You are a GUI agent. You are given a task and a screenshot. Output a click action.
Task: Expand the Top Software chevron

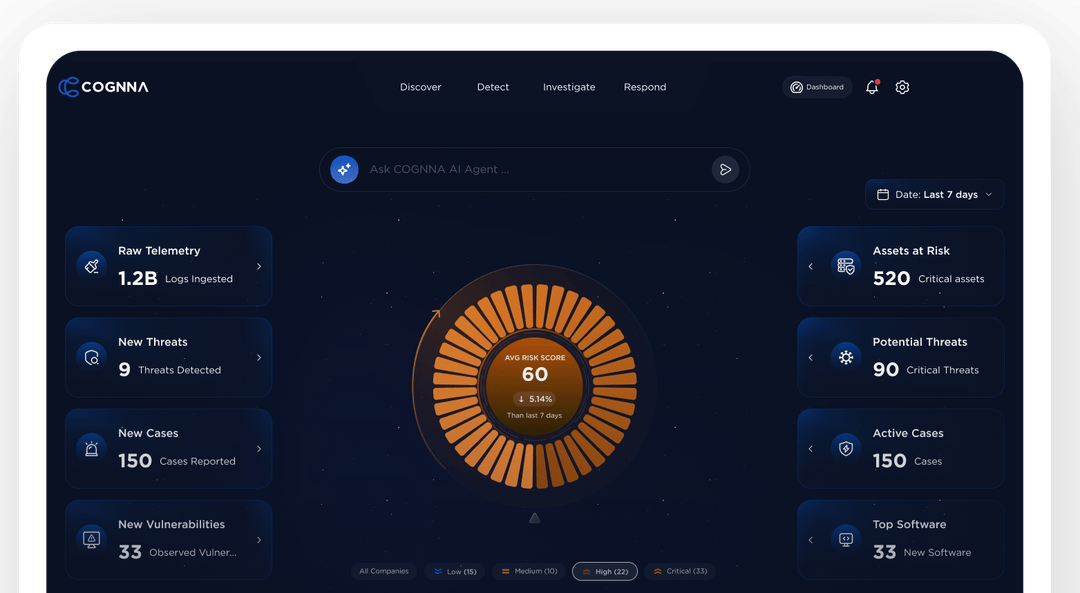[811, 540]
